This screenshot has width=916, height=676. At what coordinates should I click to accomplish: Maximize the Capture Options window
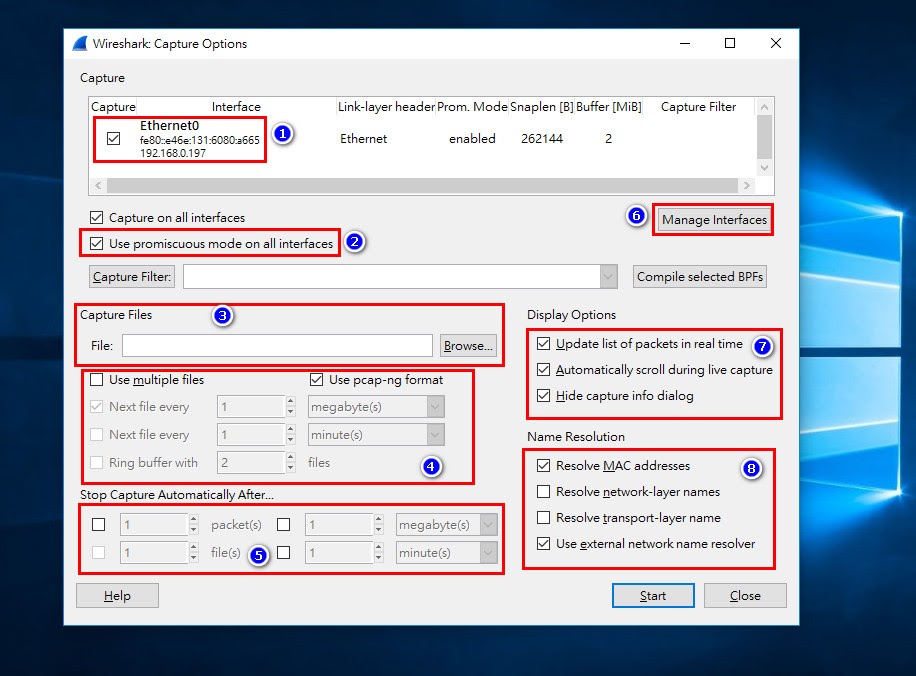[x=730, y=43]
